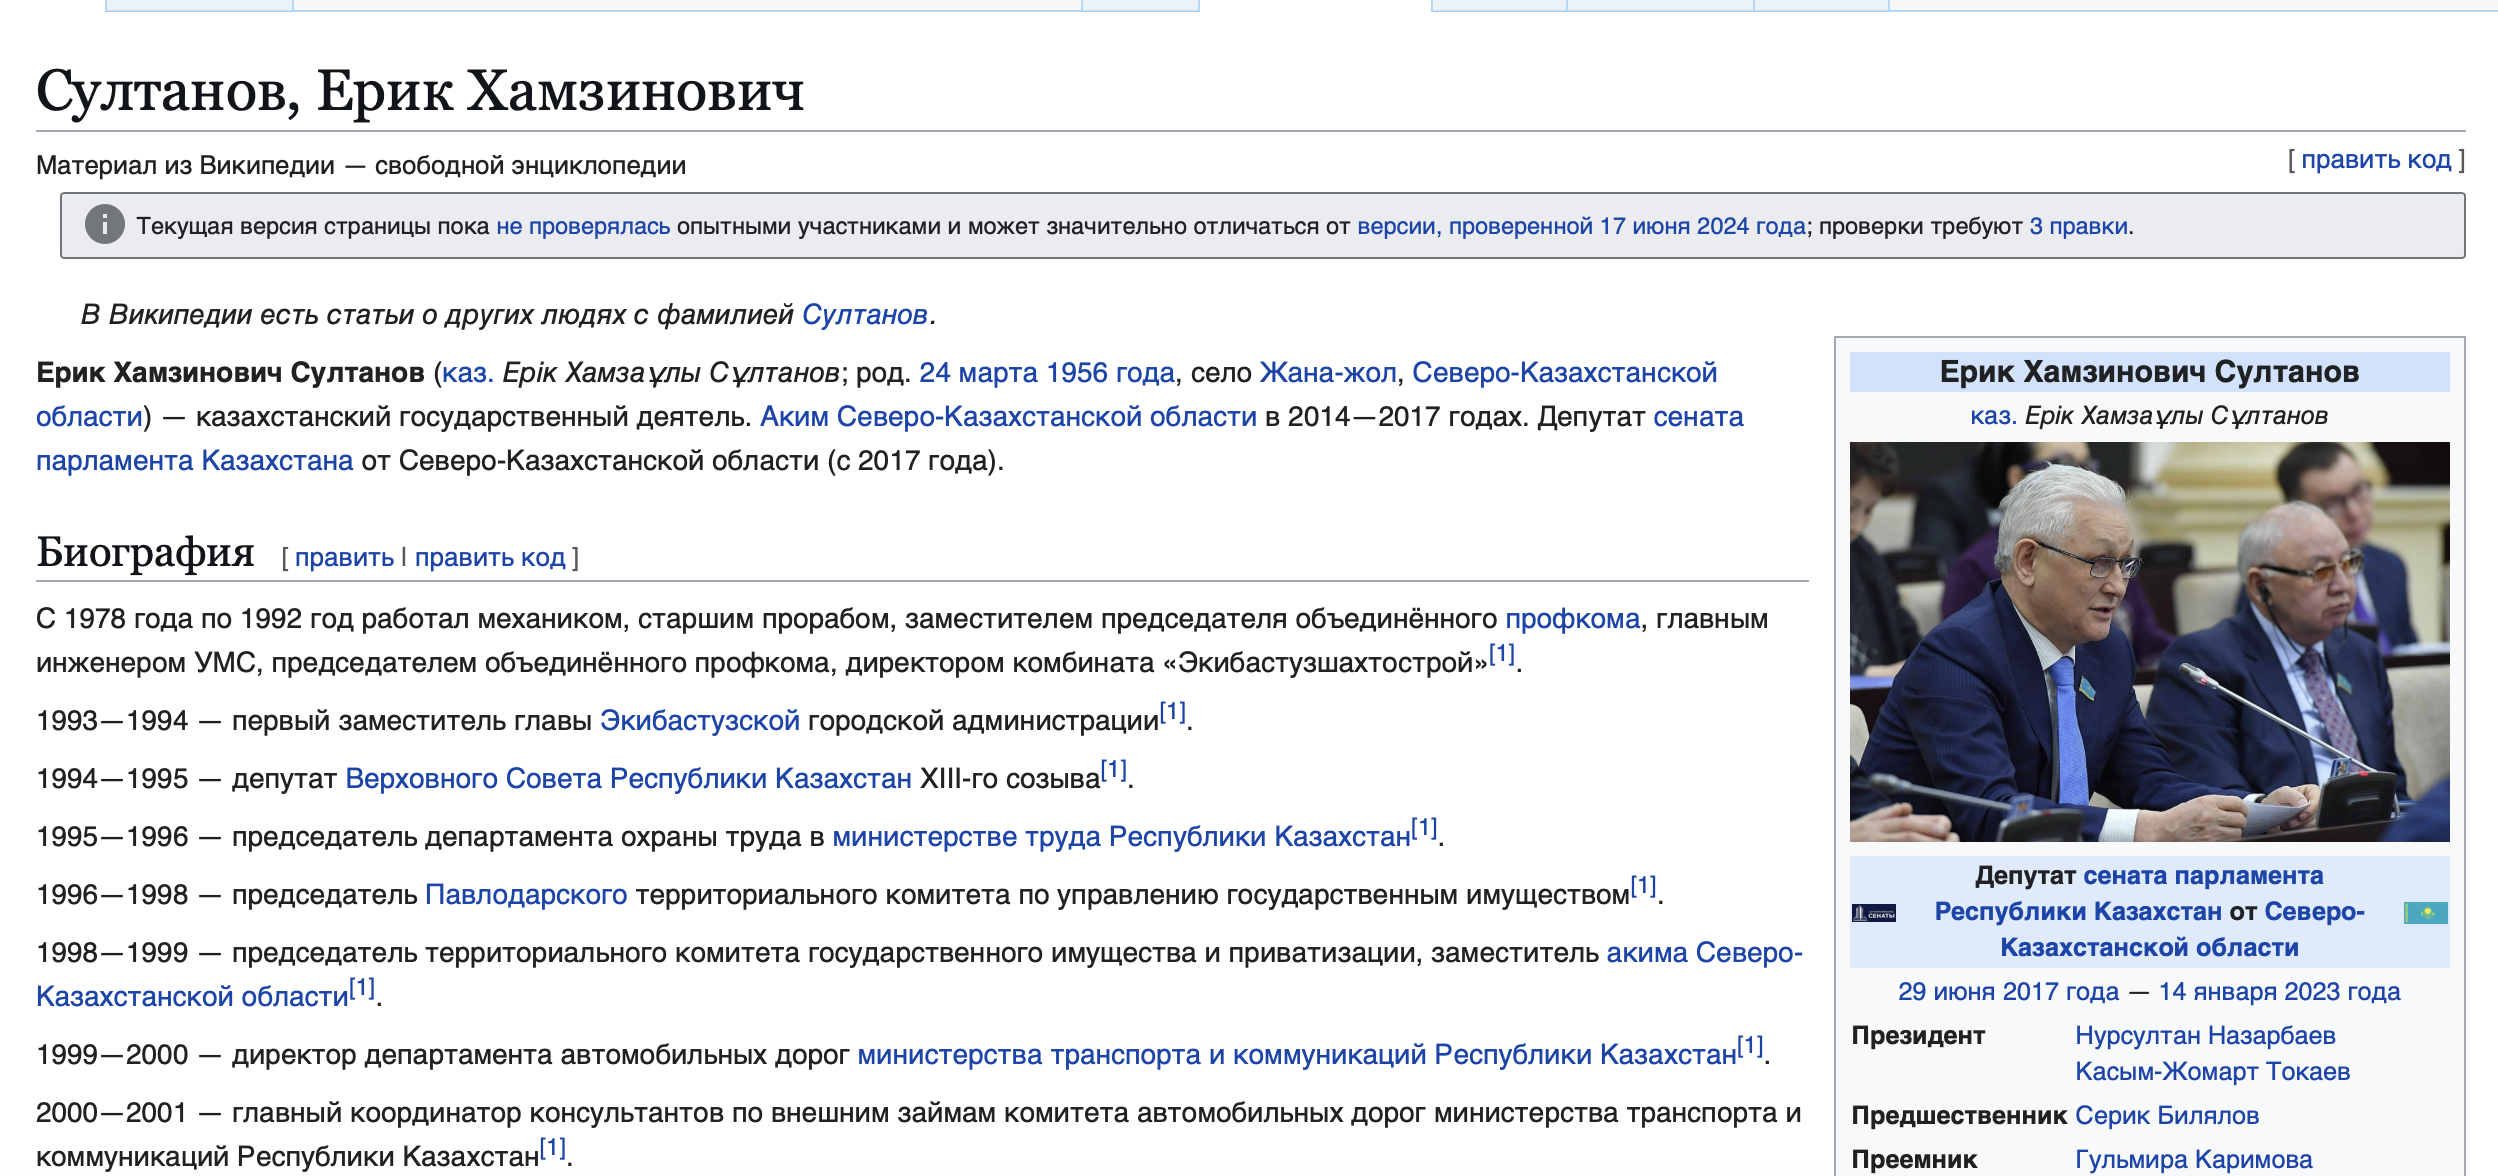Click '3 правки' link in notice
Image resolution: width=2498 pixels, height=1176 pixels.
click(x=2078, y=226)
